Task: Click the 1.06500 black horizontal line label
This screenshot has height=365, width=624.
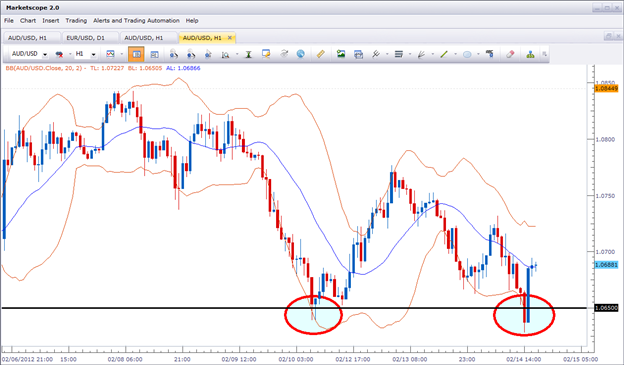Action: pyautogui.click(x=606, y=308)
